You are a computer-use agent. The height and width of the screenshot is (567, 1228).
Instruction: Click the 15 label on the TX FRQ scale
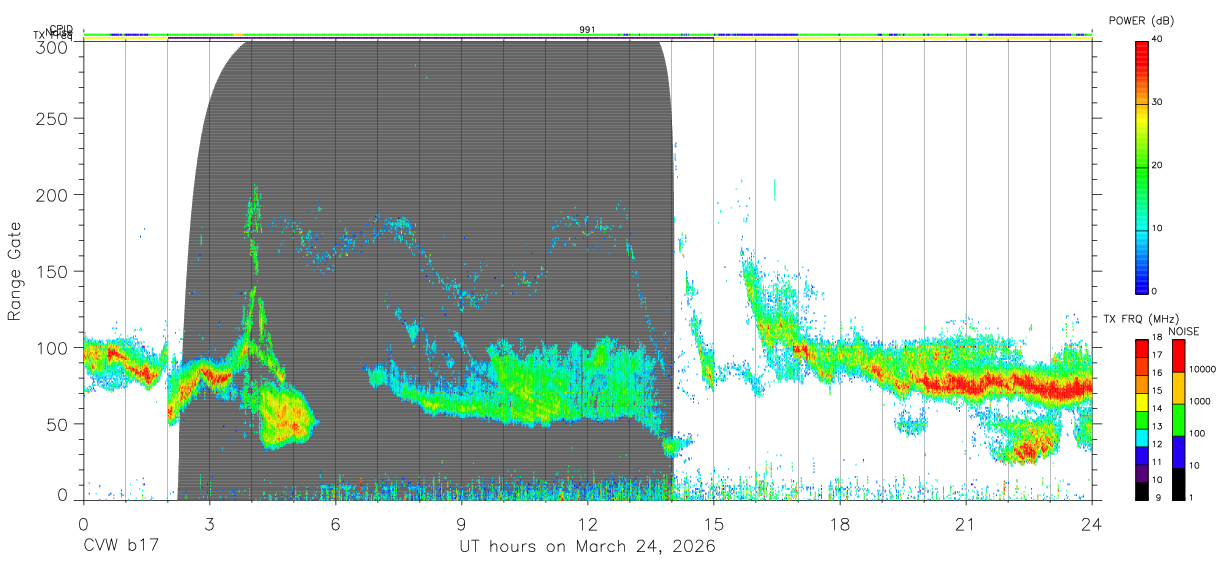coord(1158,390)
